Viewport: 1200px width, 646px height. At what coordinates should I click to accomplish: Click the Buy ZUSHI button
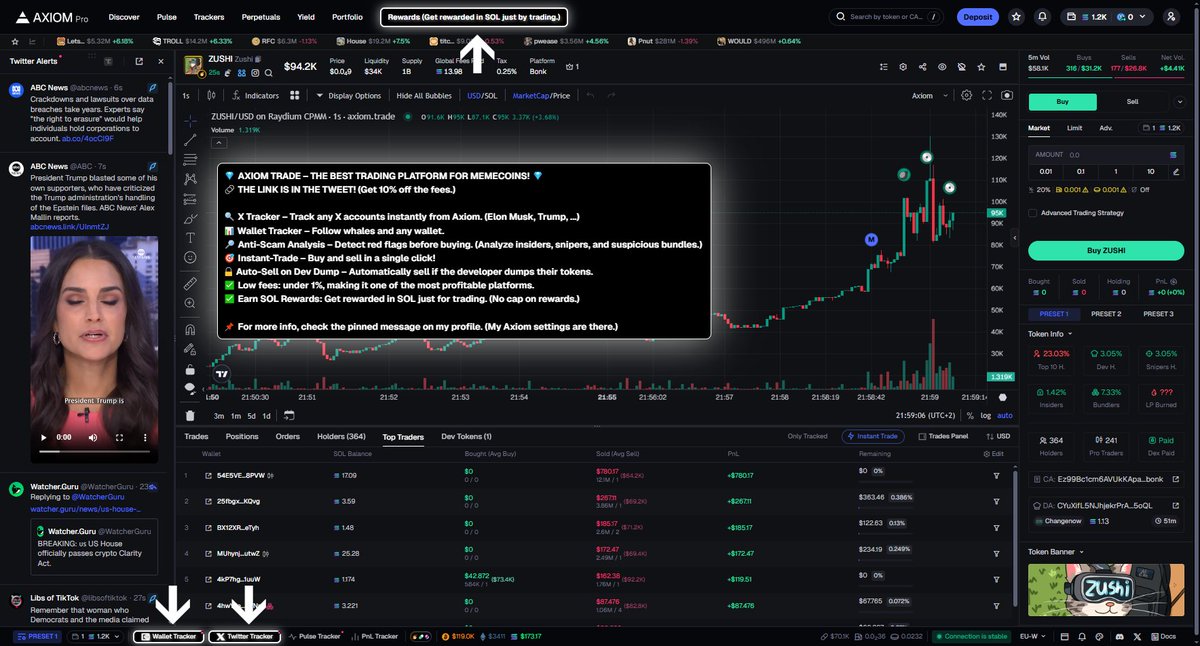1104,250
